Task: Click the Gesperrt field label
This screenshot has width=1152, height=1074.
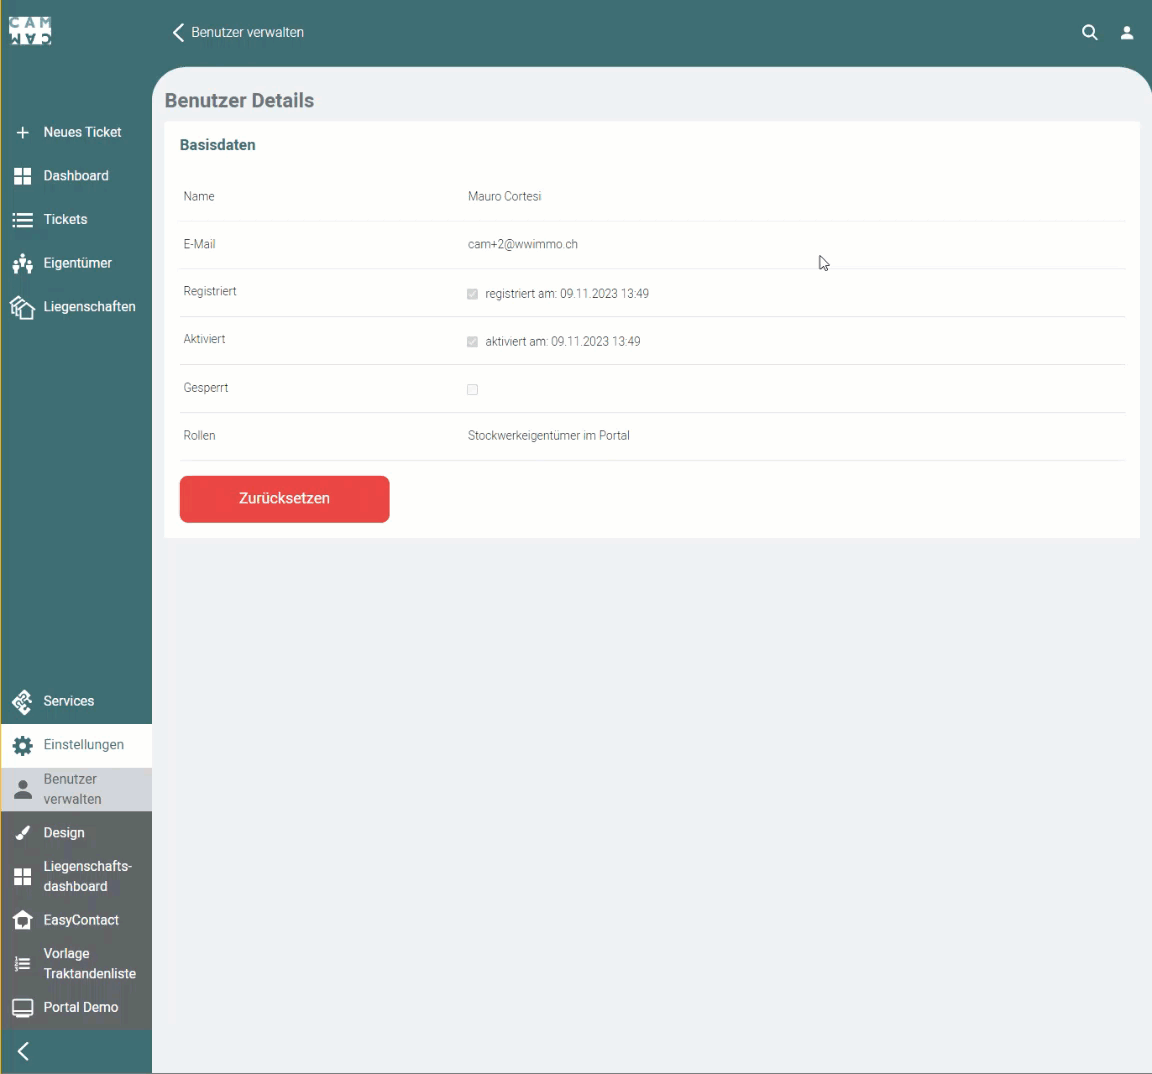Action: click(206, 388)
